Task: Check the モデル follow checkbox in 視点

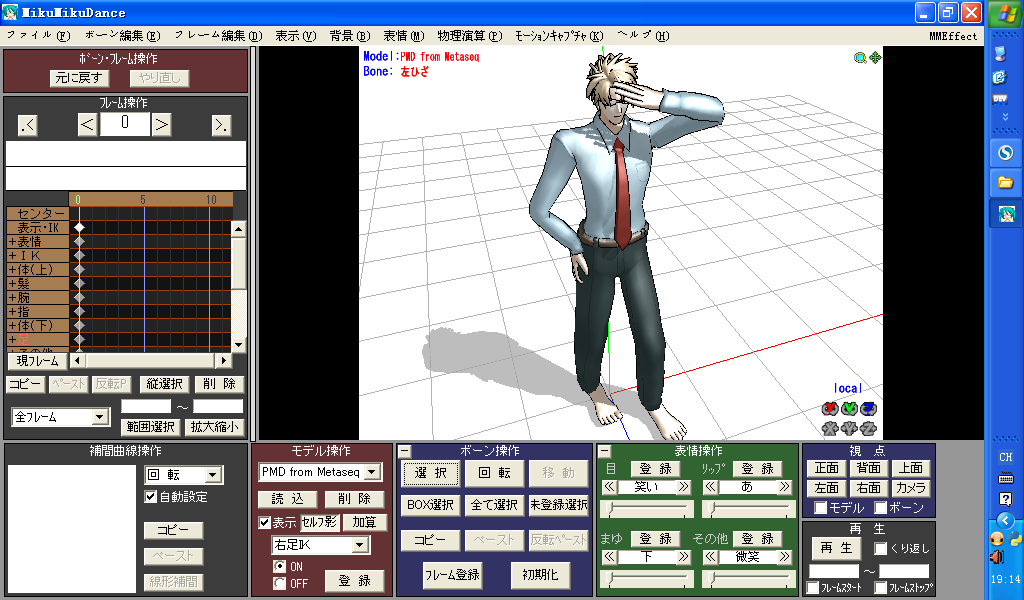Action: click(x=821, y=508)
